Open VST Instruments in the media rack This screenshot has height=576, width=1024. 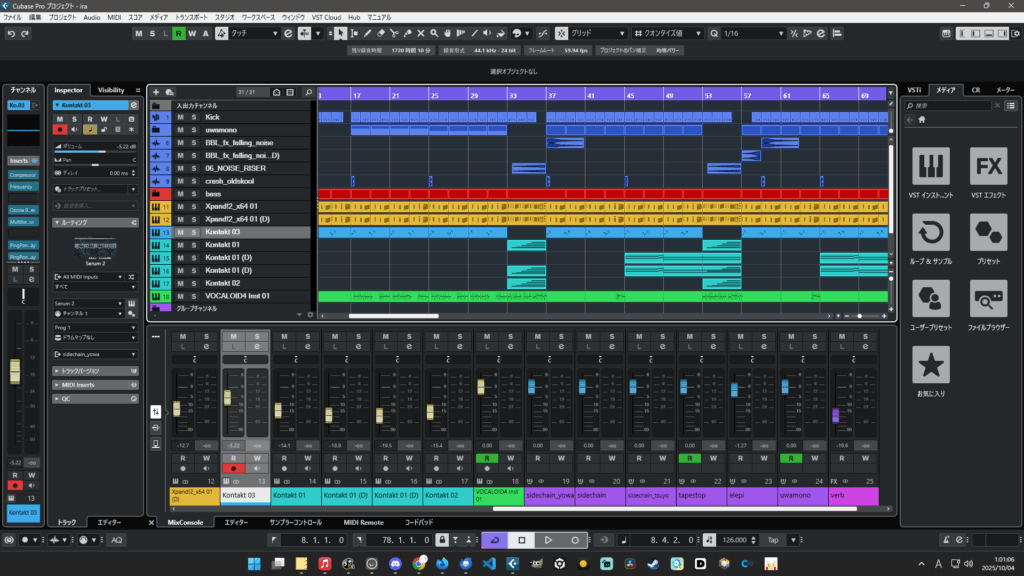933,166
